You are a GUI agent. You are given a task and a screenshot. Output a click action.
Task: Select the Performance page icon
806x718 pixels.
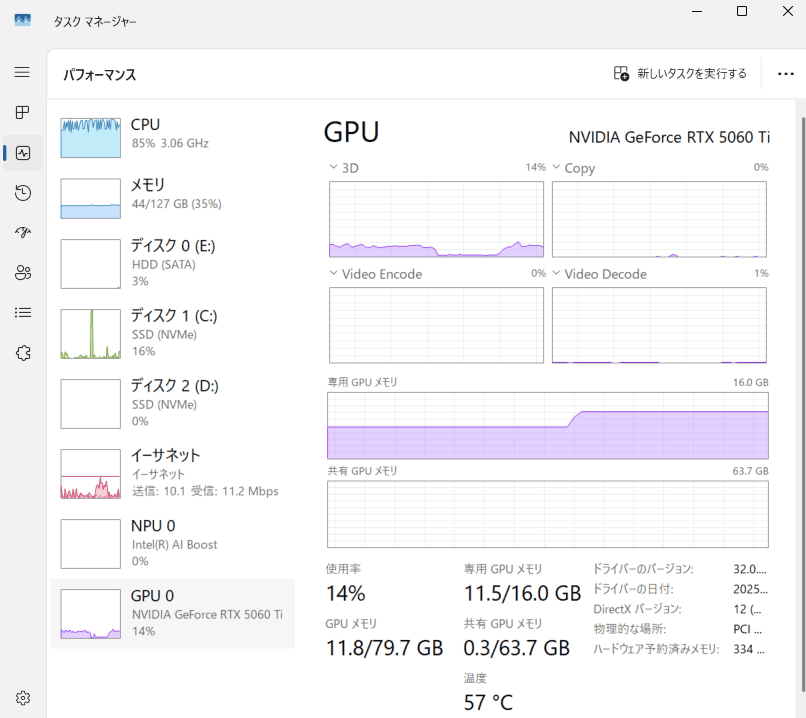tap(22, 152)
